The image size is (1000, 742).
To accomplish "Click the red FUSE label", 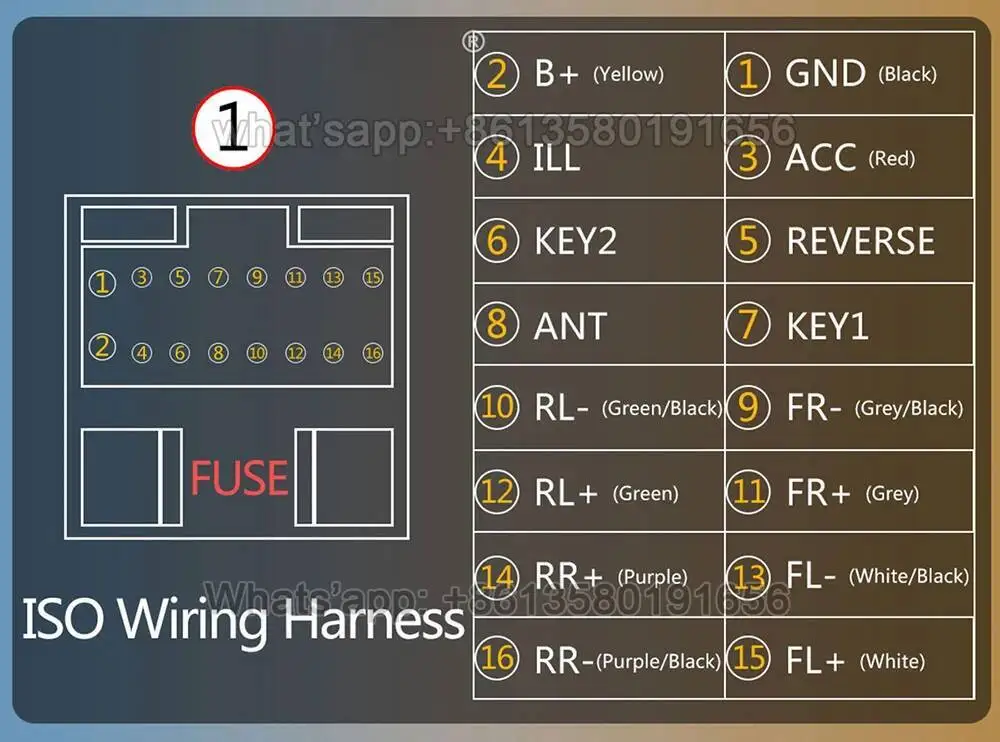I will pyautogui.click(x=239, y=478).
